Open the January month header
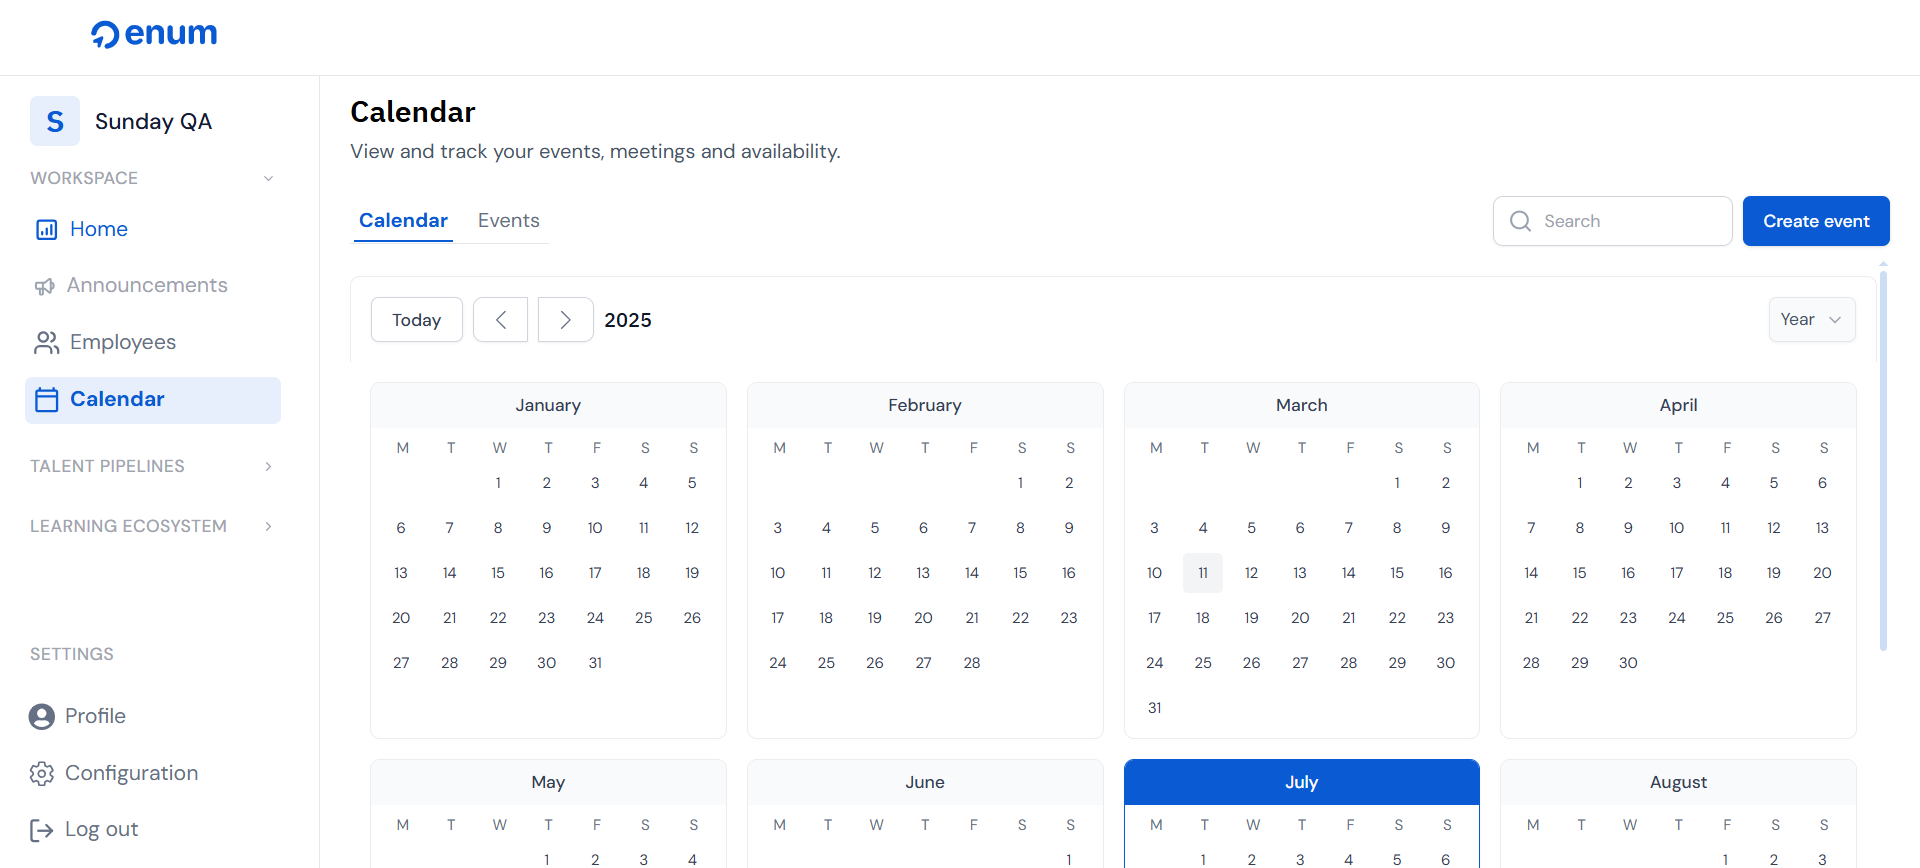 click(x=548, y=405)
